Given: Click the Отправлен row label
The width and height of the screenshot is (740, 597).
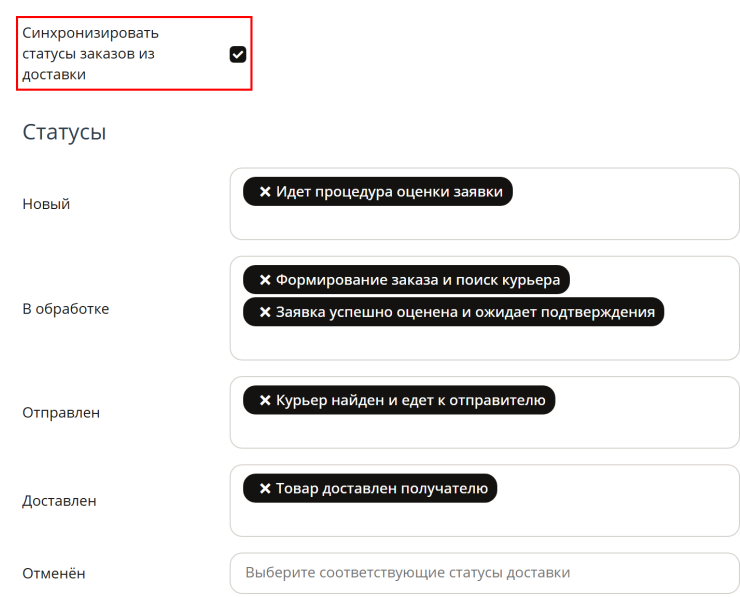Looking at the screenshot, I should point(61,412).
